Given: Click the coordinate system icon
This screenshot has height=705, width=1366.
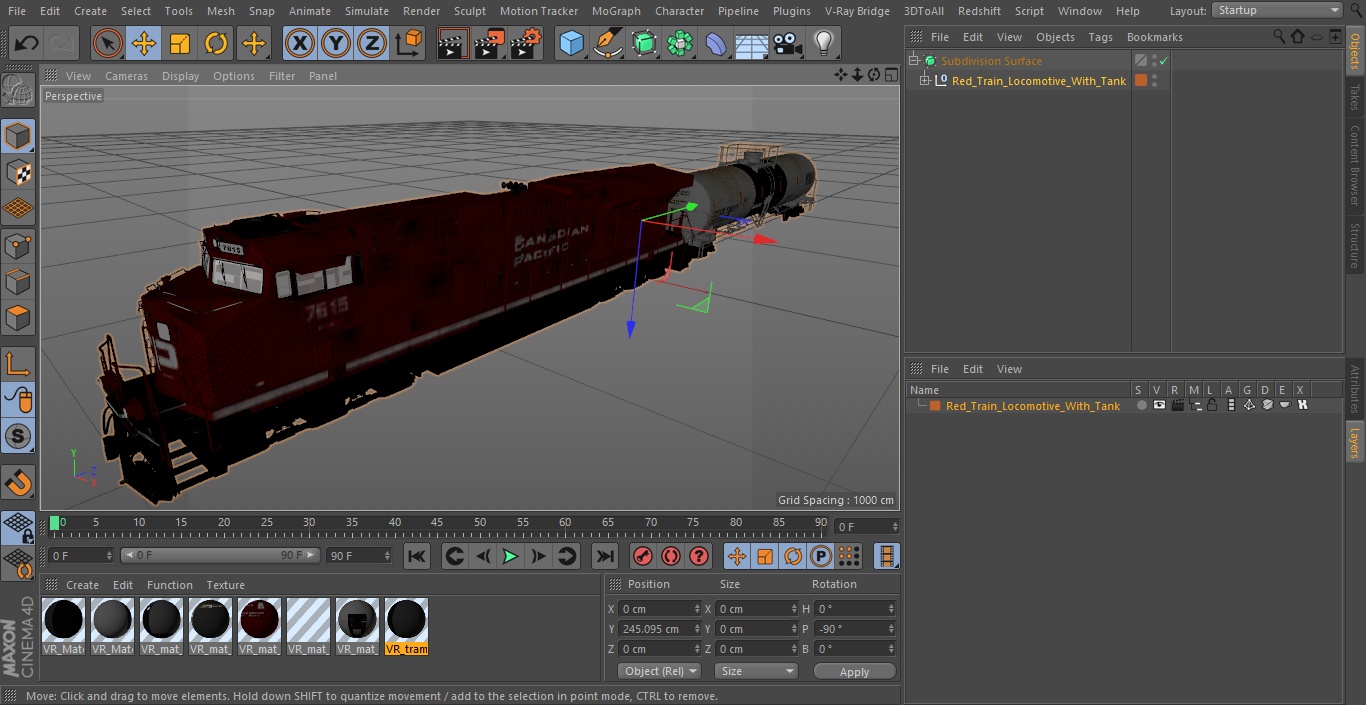Looking at the screenshot, I should pos(409,43).
